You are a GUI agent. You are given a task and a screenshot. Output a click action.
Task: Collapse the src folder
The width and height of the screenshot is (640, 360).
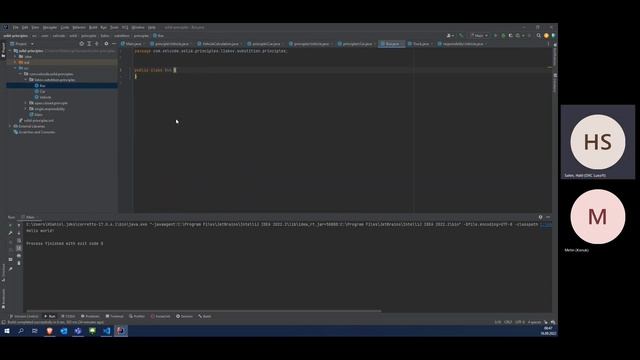click(x=16, y=68)
